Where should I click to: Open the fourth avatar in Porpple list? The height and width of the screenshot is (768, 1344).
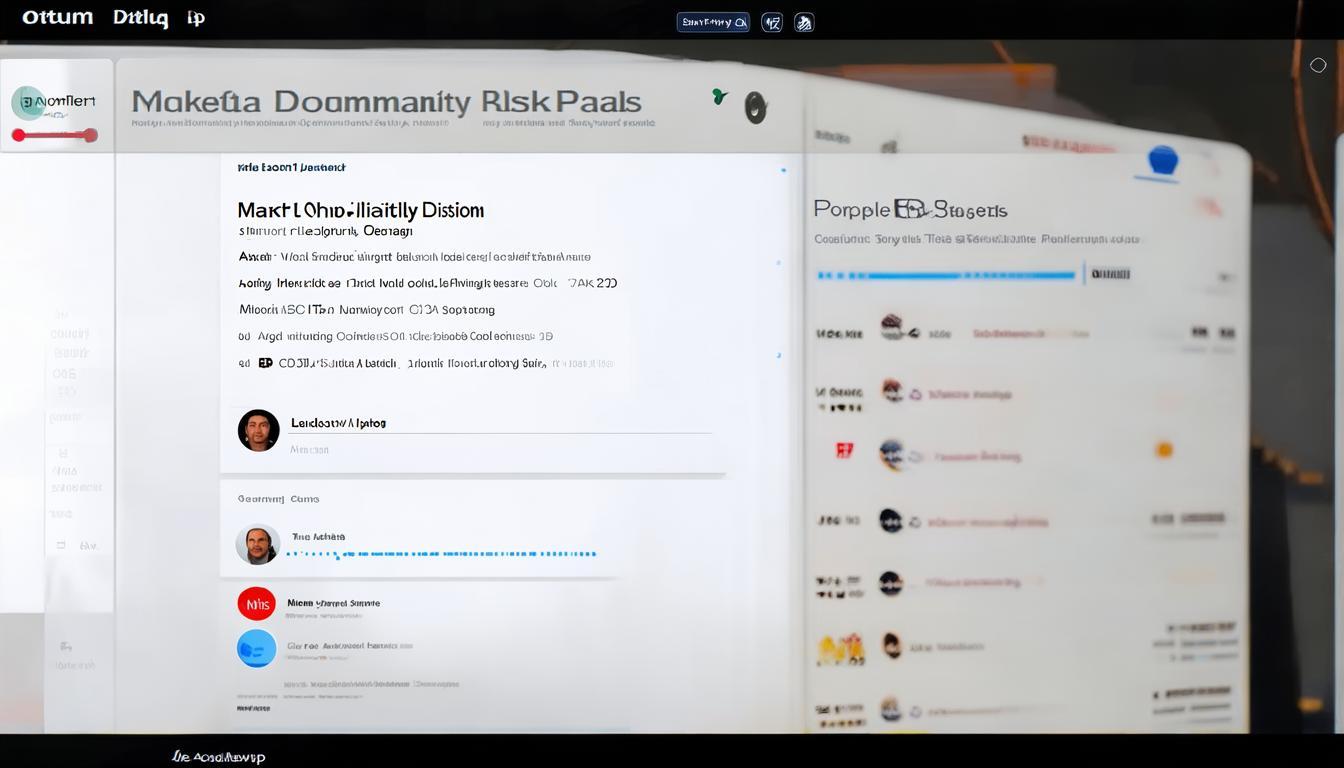[x=890, y=520]
